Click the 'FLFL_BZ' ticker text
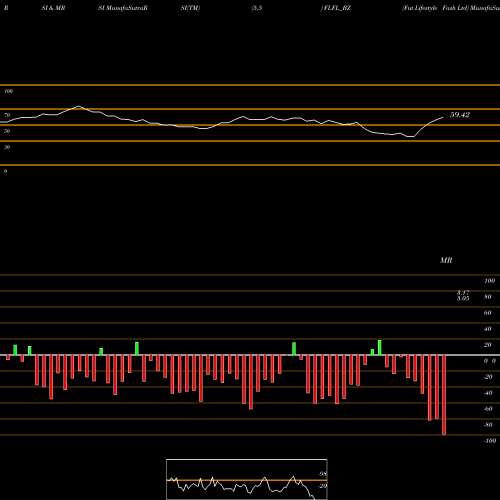This screenshot has width=500, height=500. pos(336,8)
